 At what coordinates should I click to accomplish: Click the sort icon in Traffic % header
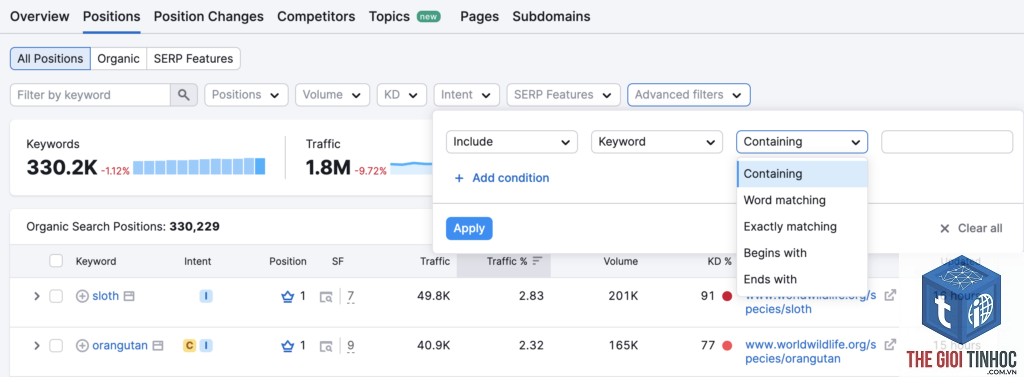coord(537,261)
